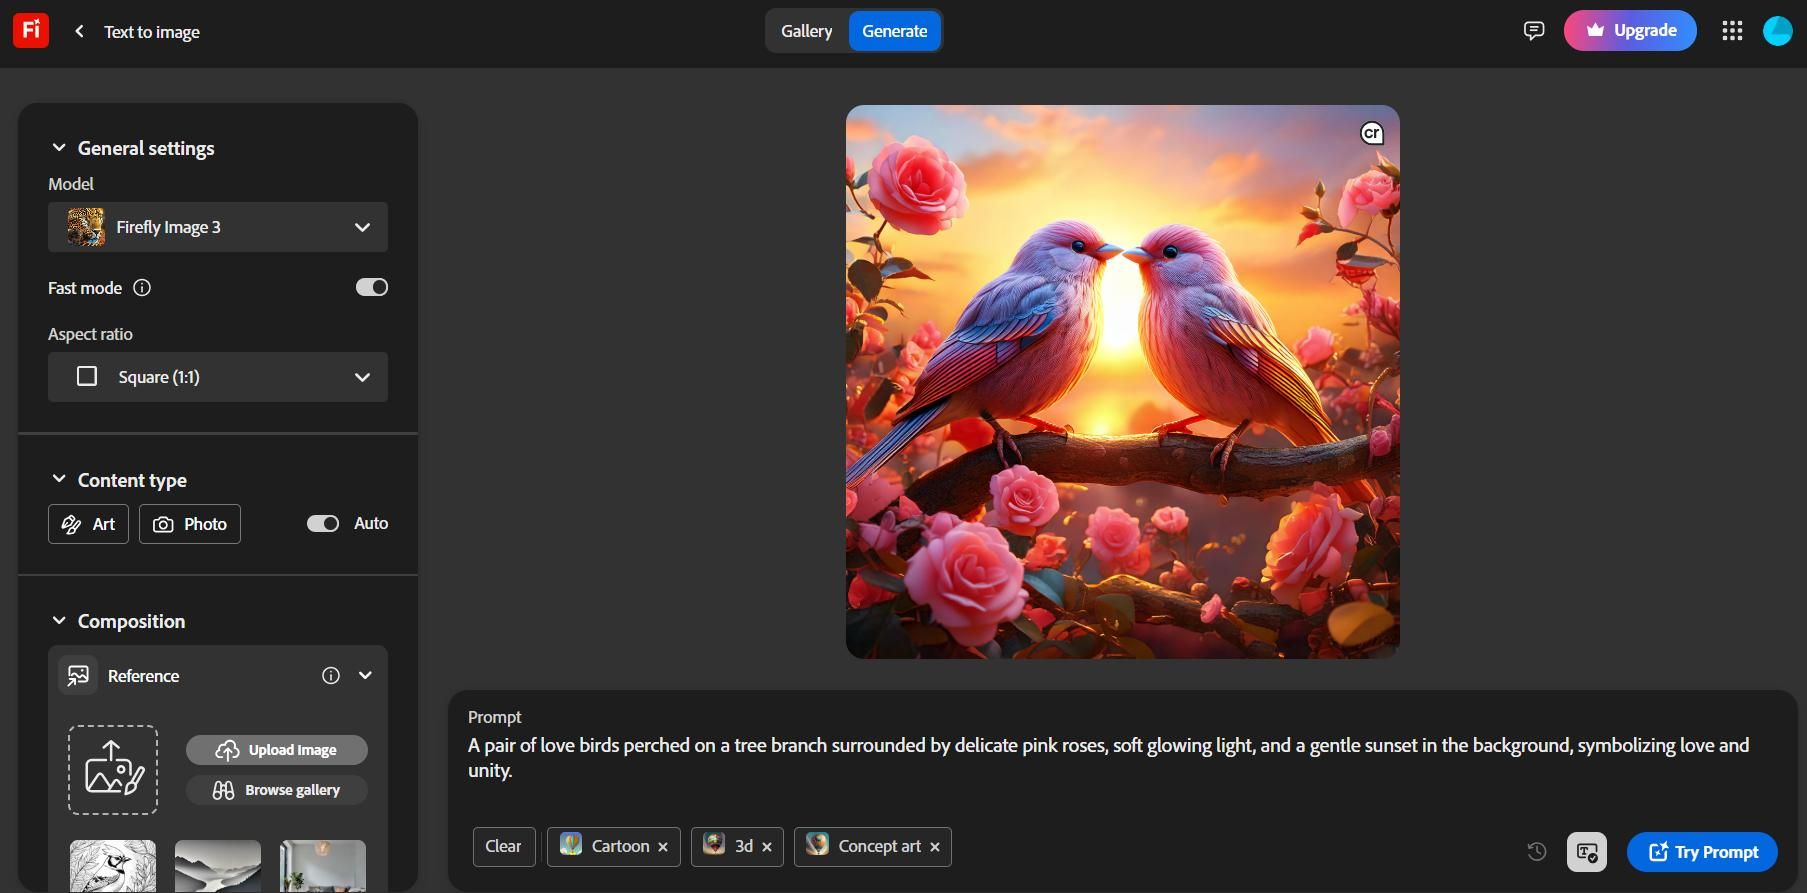Open the Firefly Image 3 model dropdown
This screenshot has height=893, width=1807.
pyautogui.click(x=218, y=227)
